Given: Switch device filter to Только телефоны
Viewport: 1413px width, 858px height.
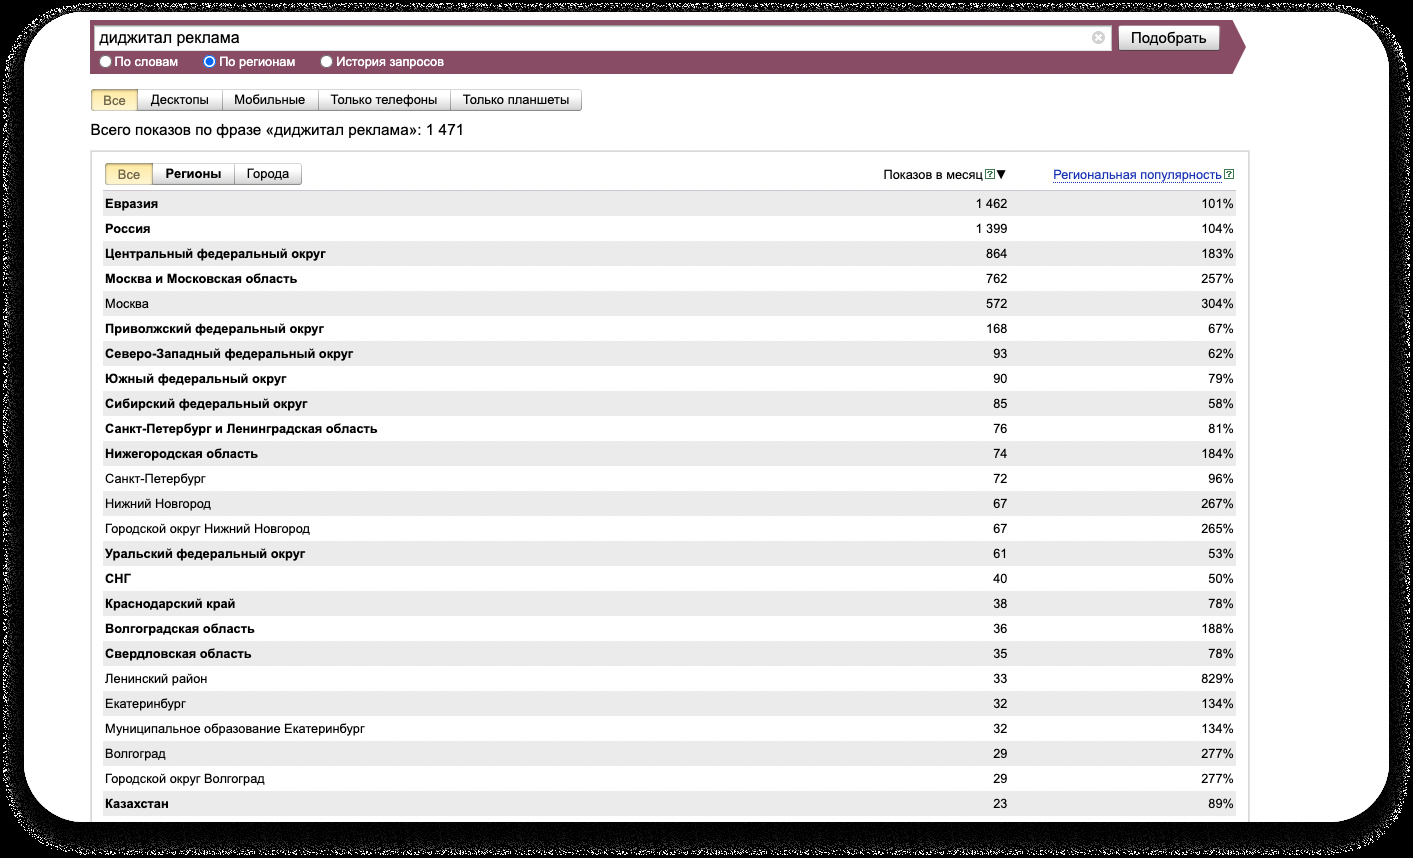Looking at the screenshot, I should (x=384, y=100).
